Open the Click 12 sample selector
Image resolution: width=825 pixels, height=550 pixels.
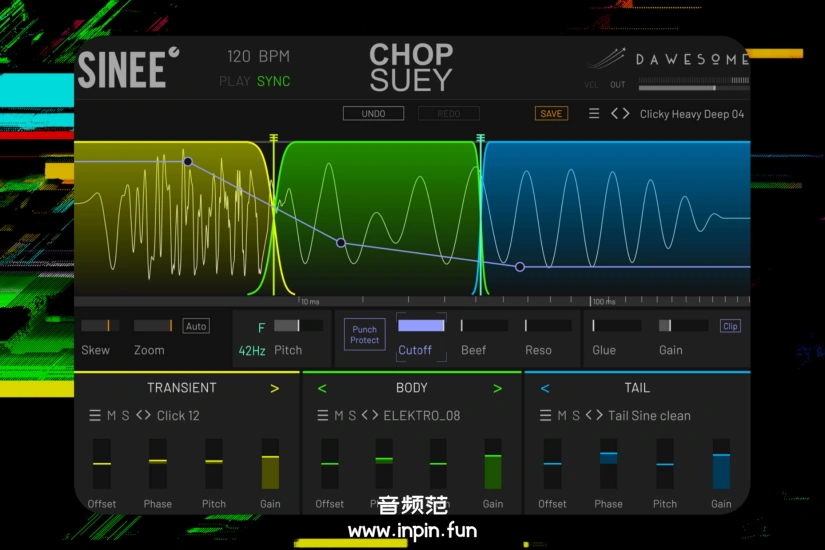point(178,416)
